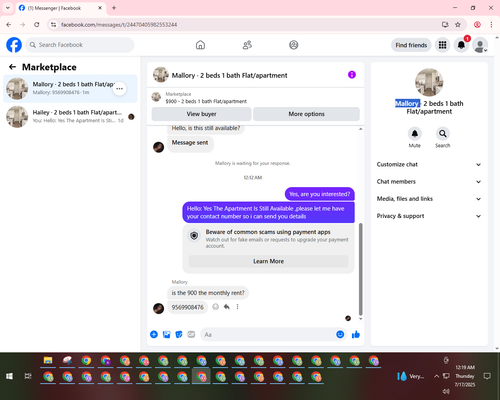Open the conversation title header
500x400 pixels.
coord(229,75)
